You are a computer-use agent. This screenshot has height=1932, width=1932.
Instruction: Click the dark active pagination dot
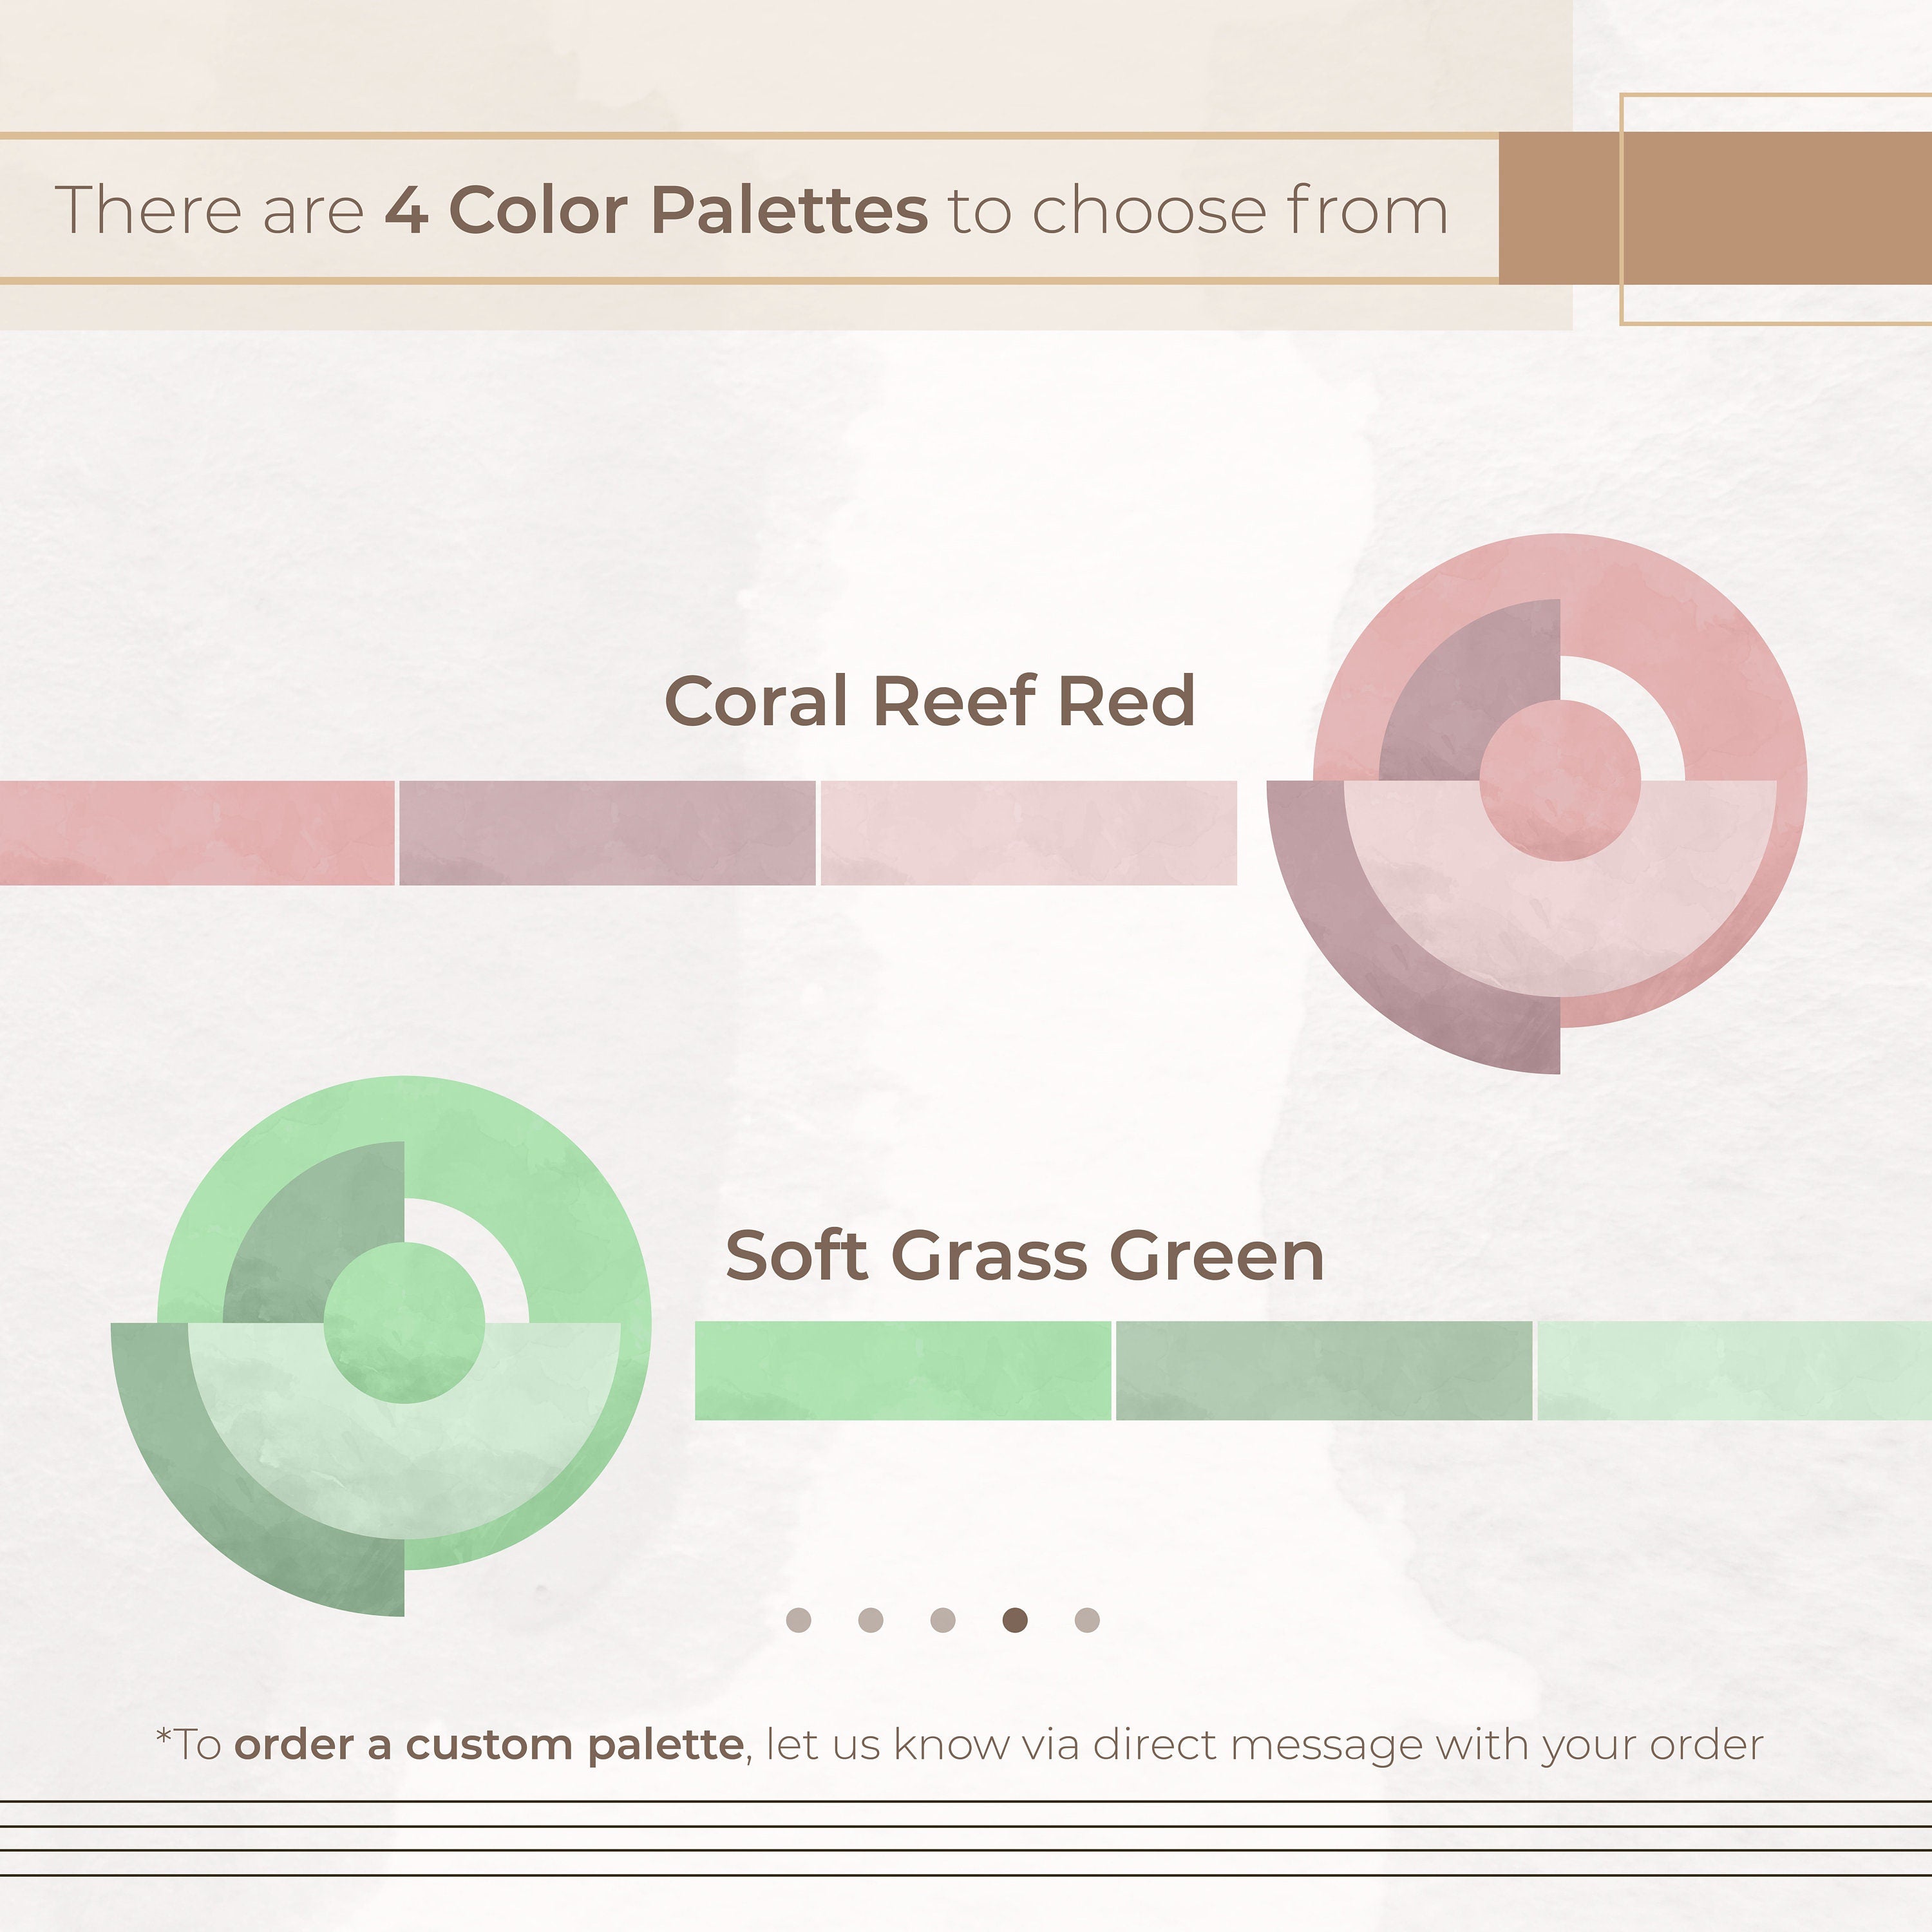1014,1620
